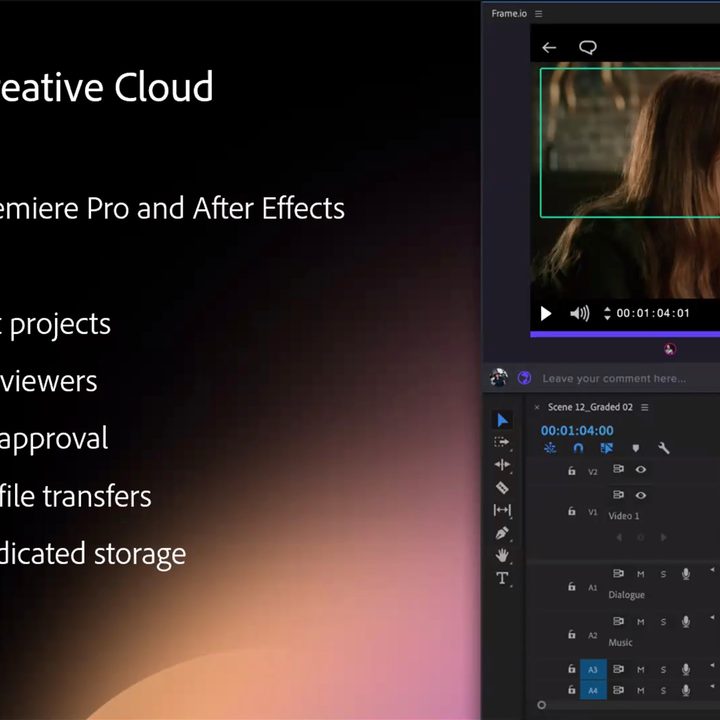
Task: Toggle lock on track A1
Action: coord(572,586)
